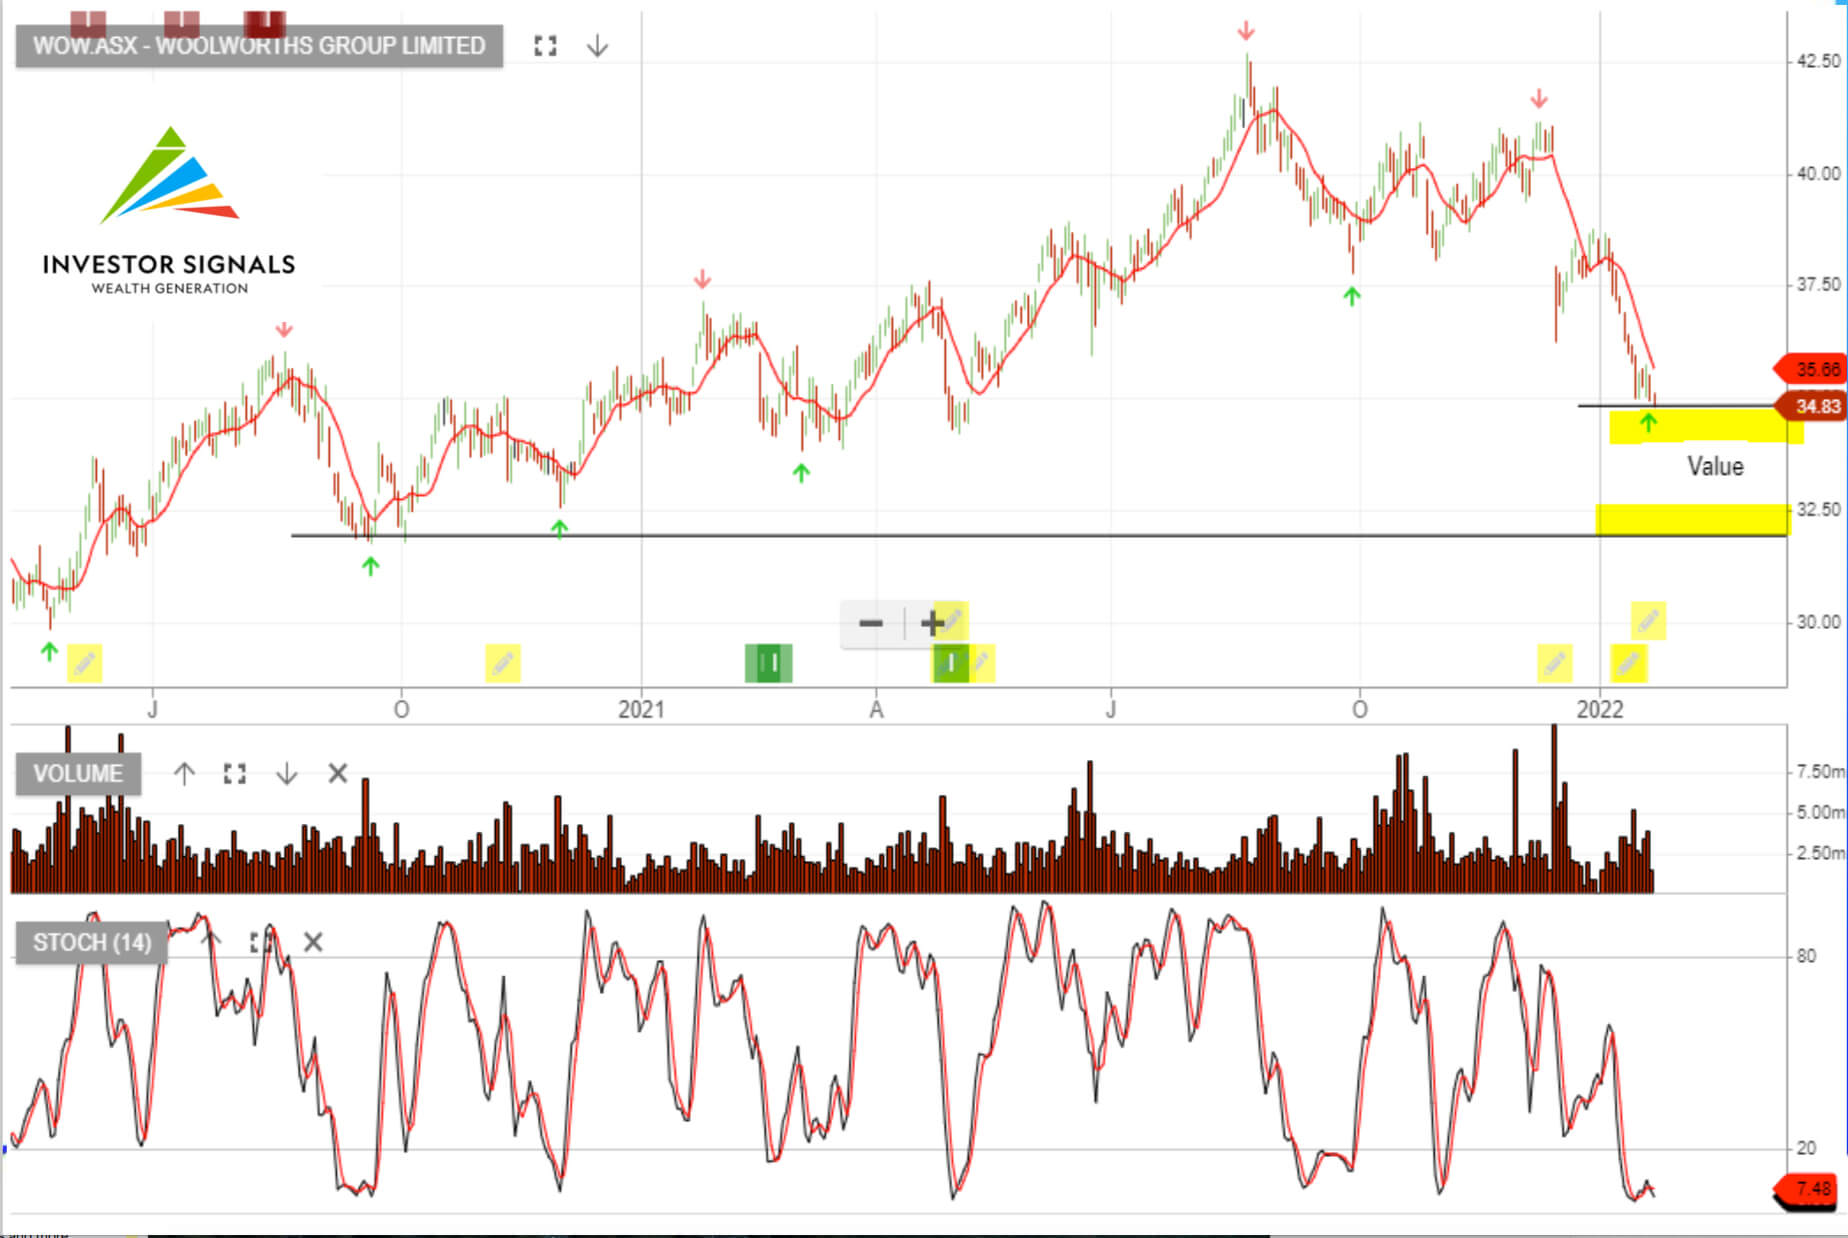Image resolution: width=1848 pixels, height=1238 pixels.
Task: Select the red sell arrow above the 42.50 peak
Action: [x=1245, y=31]
